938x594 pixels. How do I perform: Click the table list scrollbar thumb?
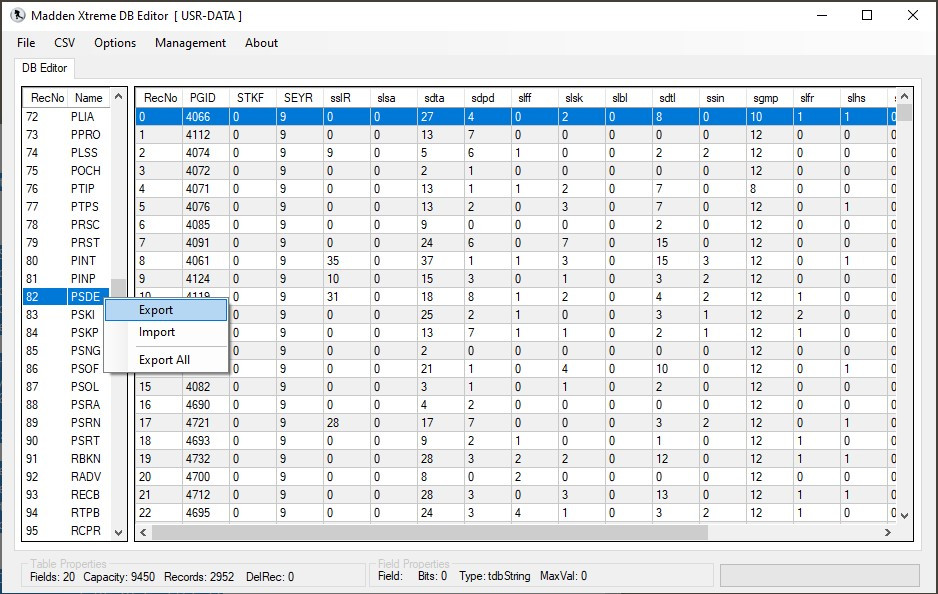118,288
